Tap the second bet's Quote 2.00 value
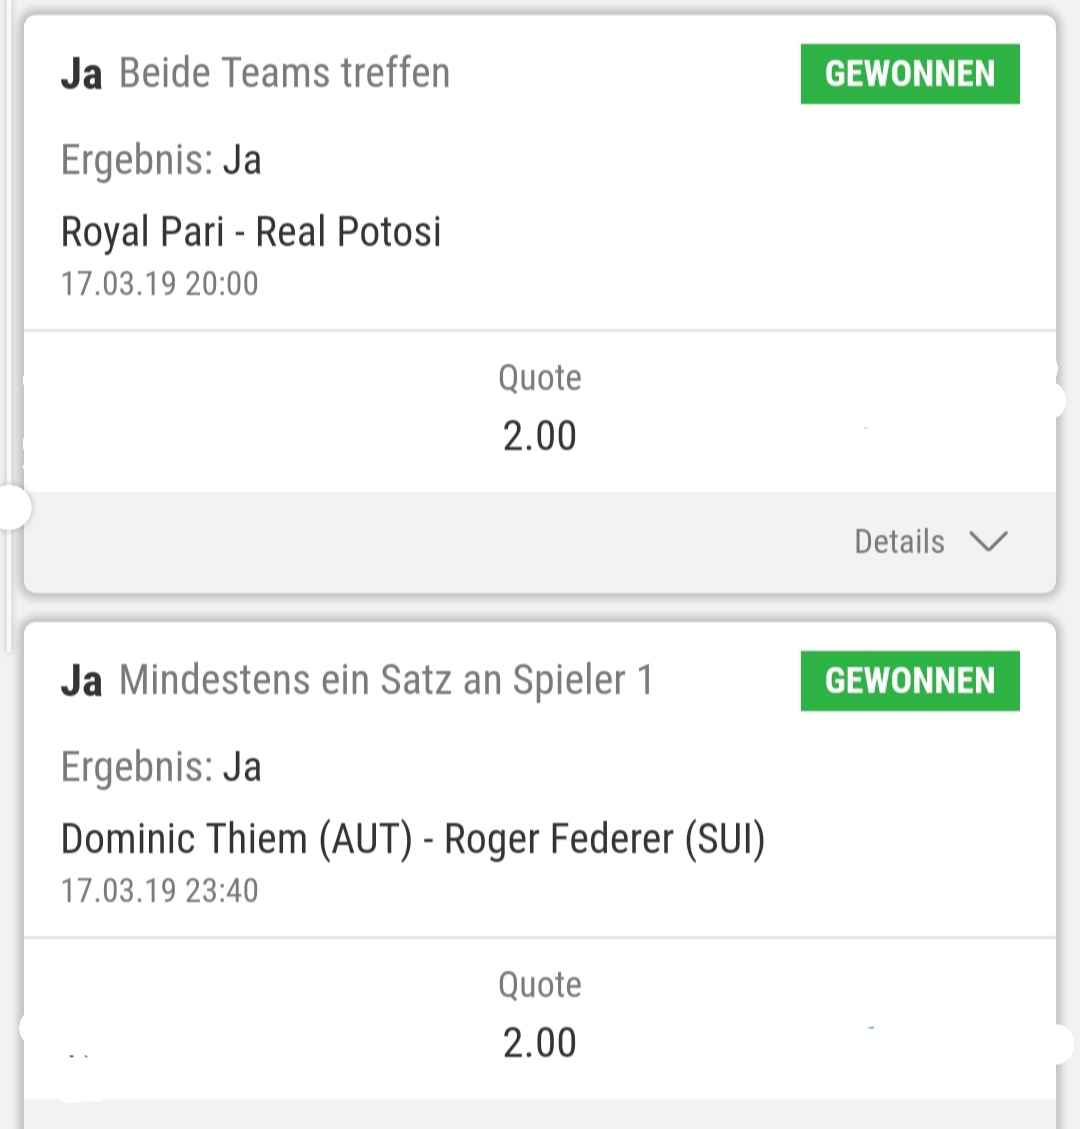The height and width of the screenshot is (1129, 1080). [x=539, y=1043]
